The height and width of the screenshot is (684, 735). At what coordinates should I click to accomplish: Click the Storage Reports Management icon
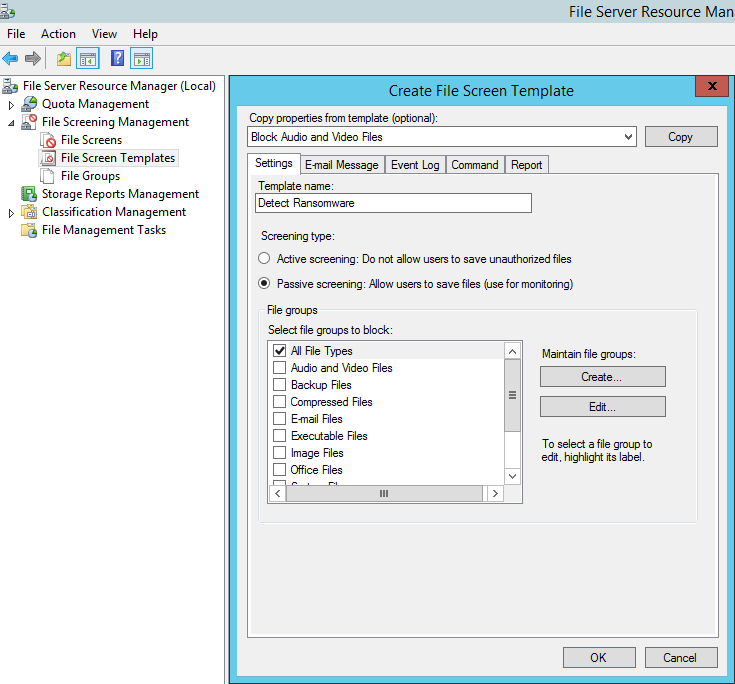tap(29, 194)
